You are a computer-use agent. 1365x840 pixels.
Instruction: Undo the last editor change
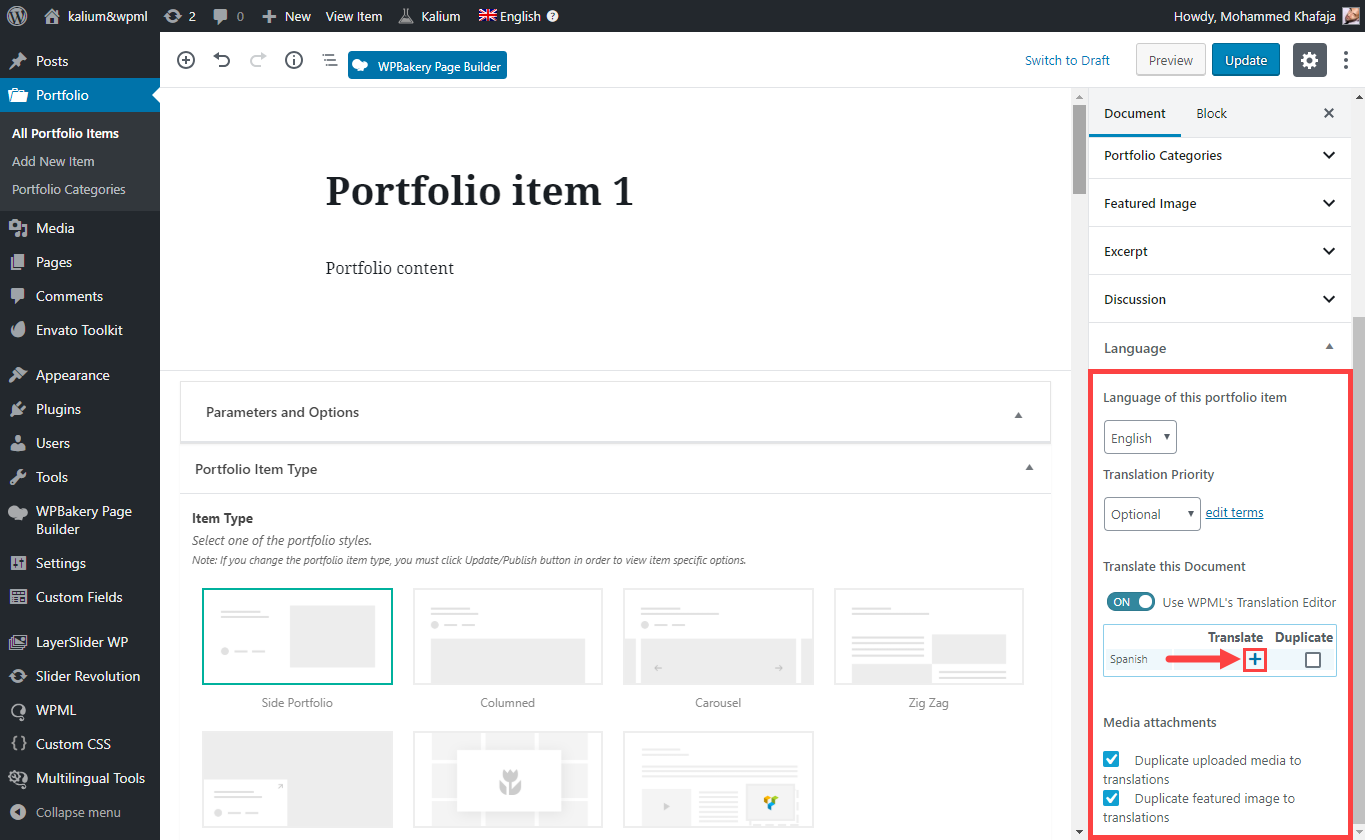[x=222, y=60]
